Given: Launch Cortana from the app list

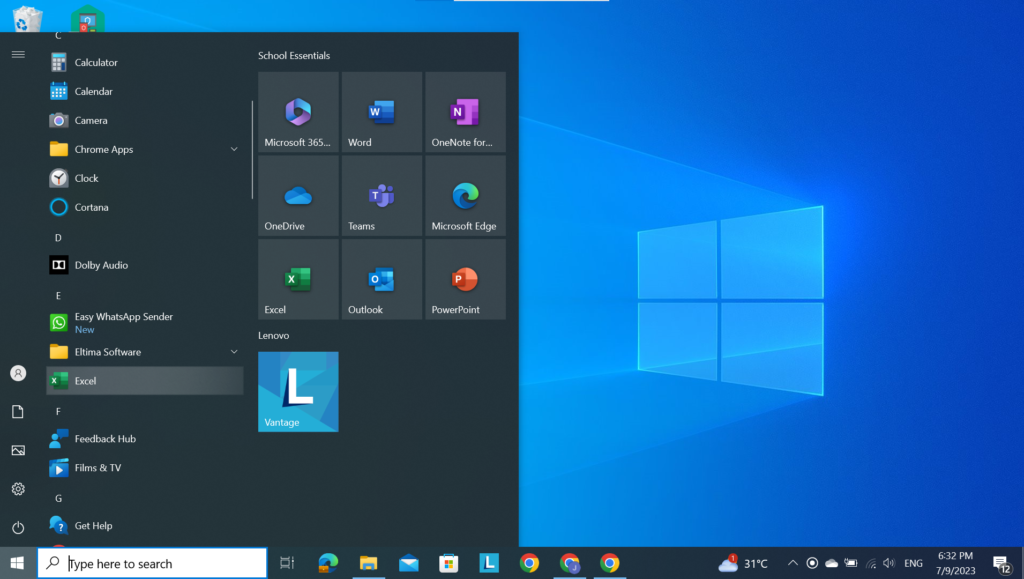Looking at the screenshot, I should tap(144, 207).
